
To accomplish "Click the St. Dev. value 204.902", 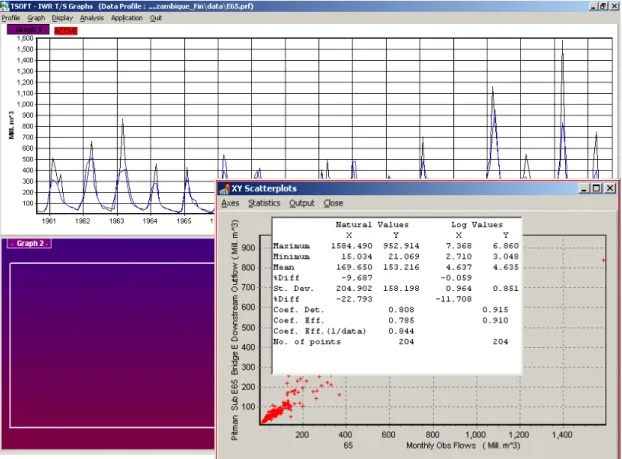I will pos(354,288).
